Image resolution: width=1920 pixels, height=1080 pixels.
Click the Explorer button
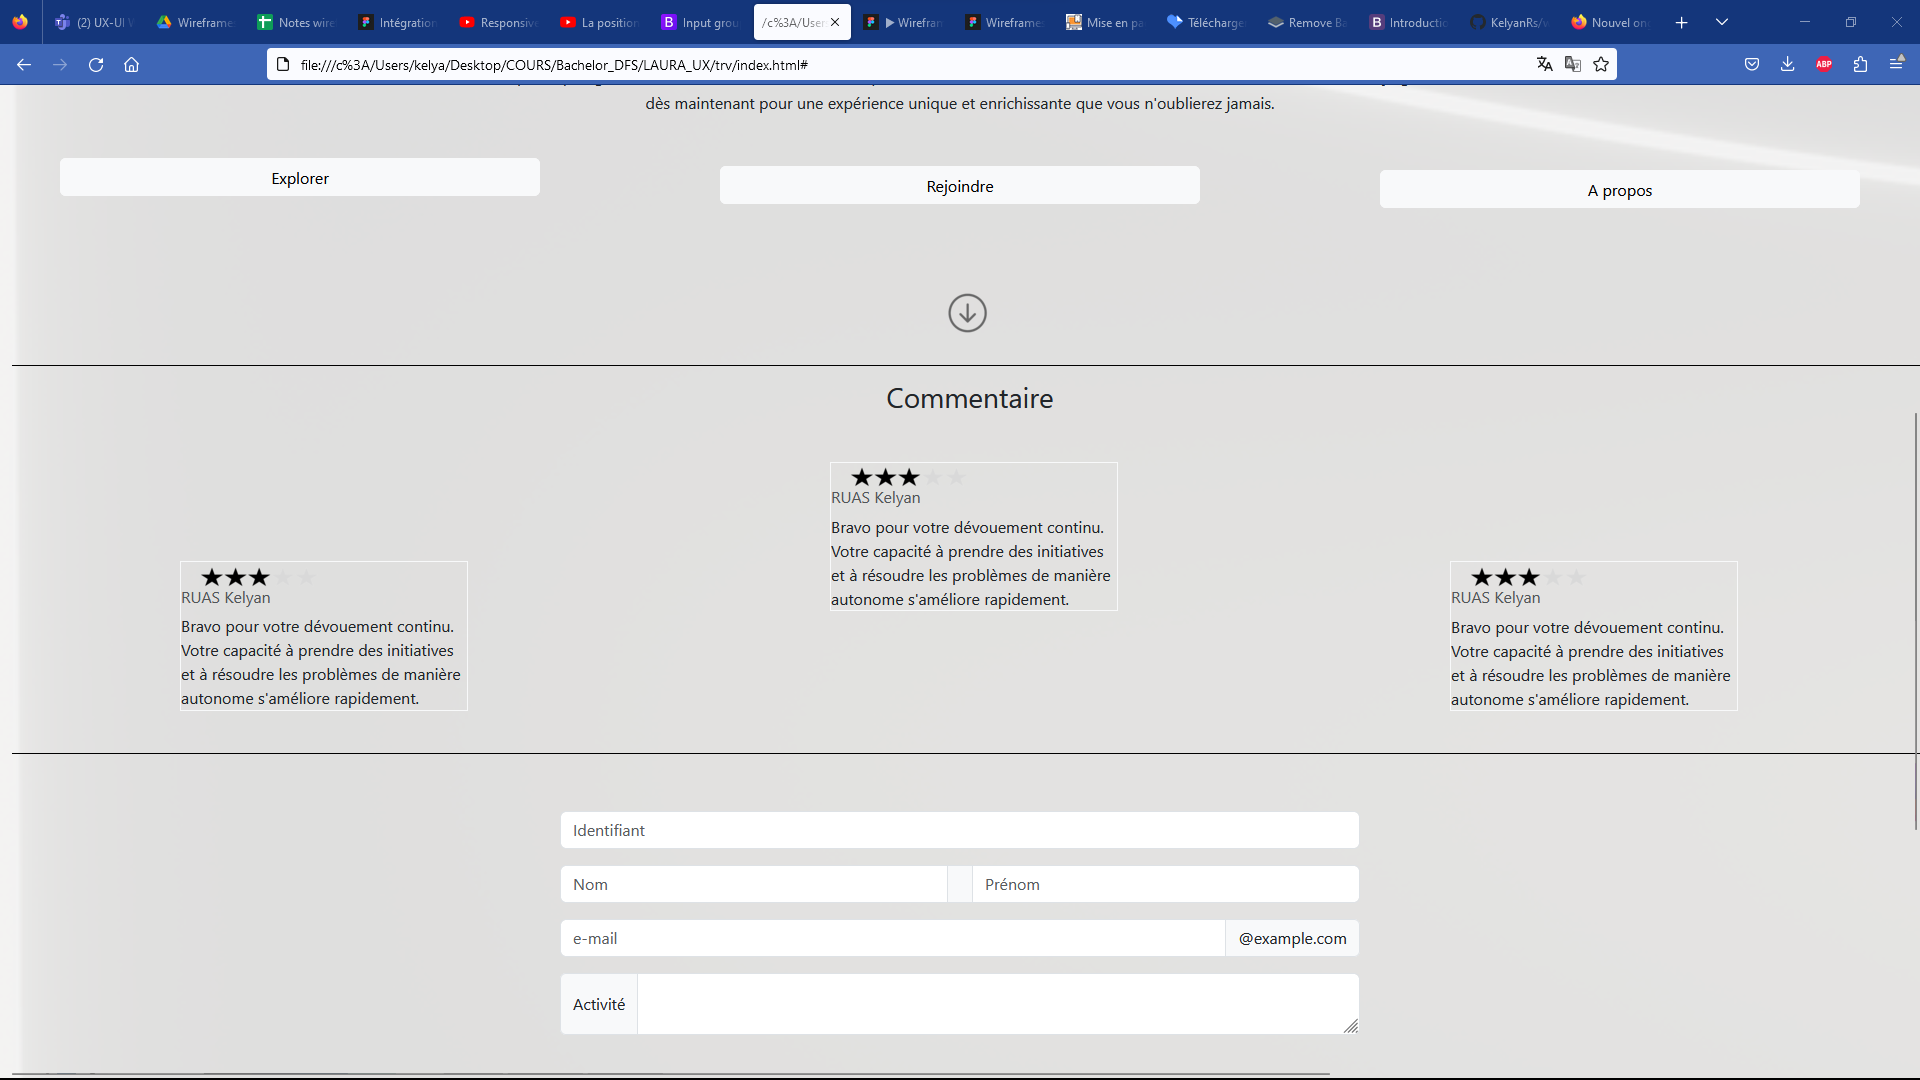pos(299,177)
